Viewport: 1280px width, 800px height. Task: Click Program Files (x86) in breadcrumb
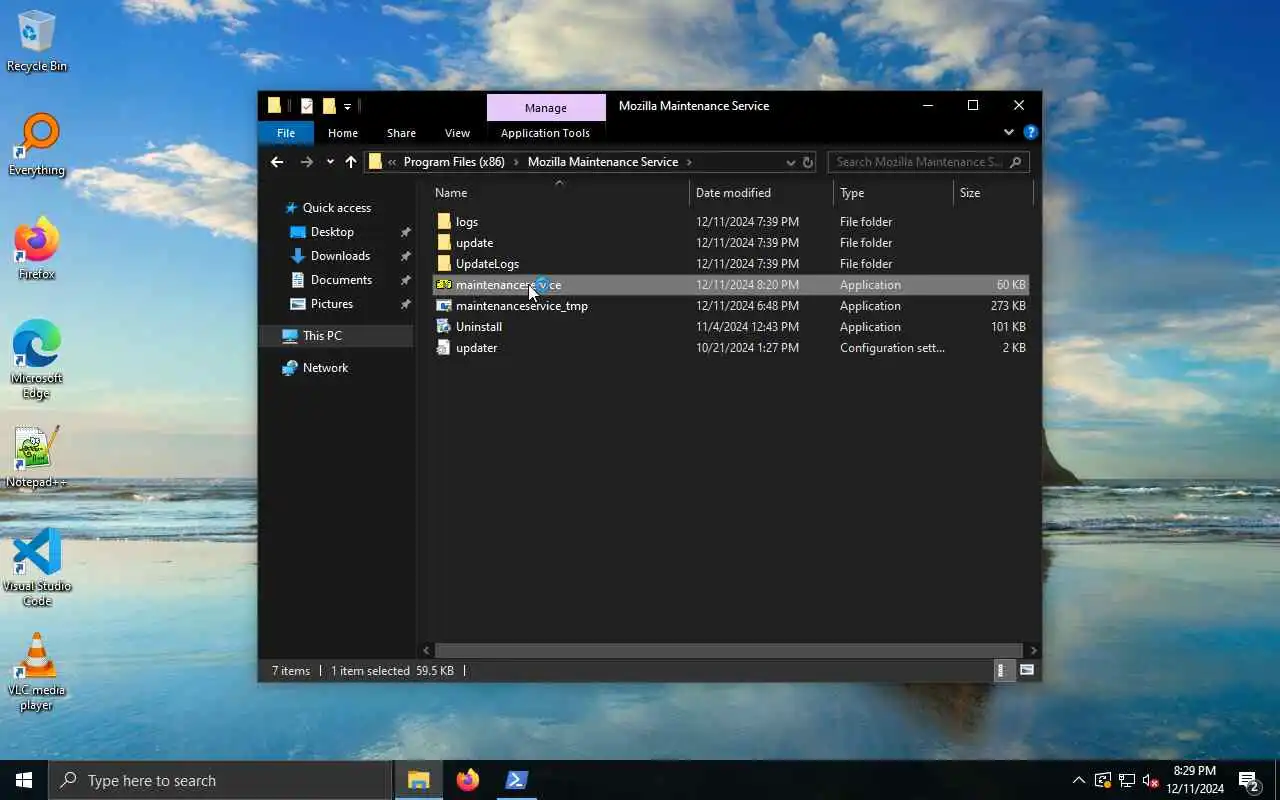tap(454, 162)
